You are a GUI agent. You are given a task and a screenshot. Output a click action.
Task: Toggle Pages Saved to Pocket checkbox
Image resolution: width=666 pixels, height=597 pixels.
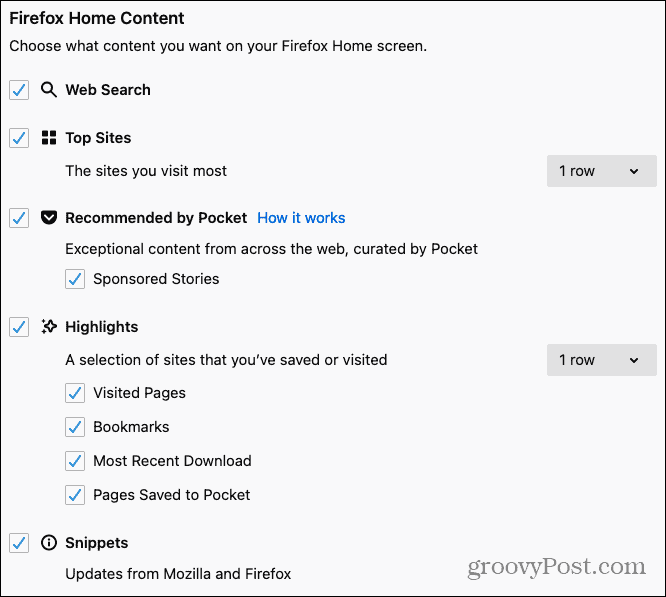(75, 495)
